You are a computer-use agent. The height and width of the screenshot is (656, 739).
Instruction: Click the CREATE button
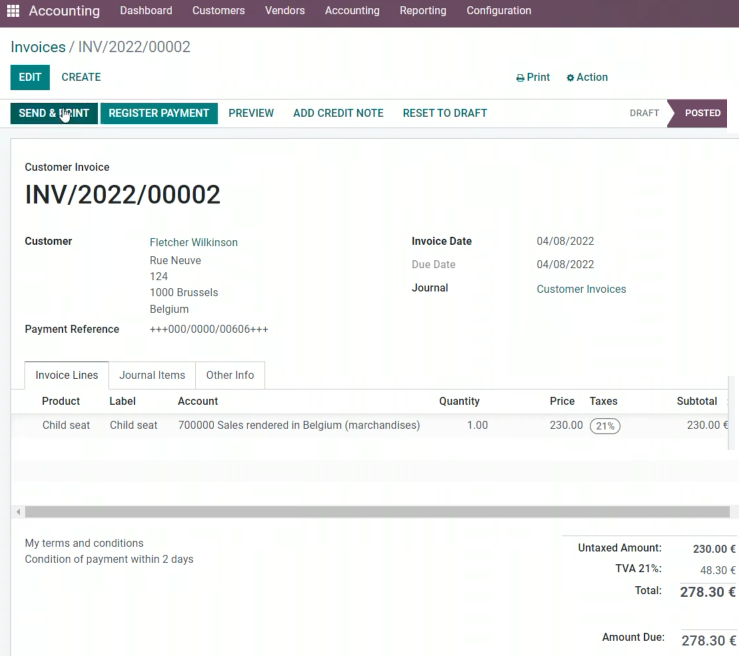(x=81, y=77)
